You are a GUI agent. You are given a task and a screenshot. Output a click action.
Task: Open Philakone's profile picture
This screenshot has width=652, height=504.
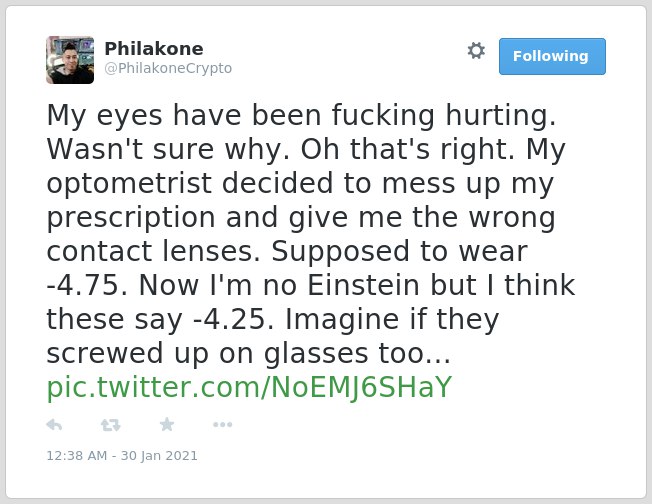click(70, 60)
